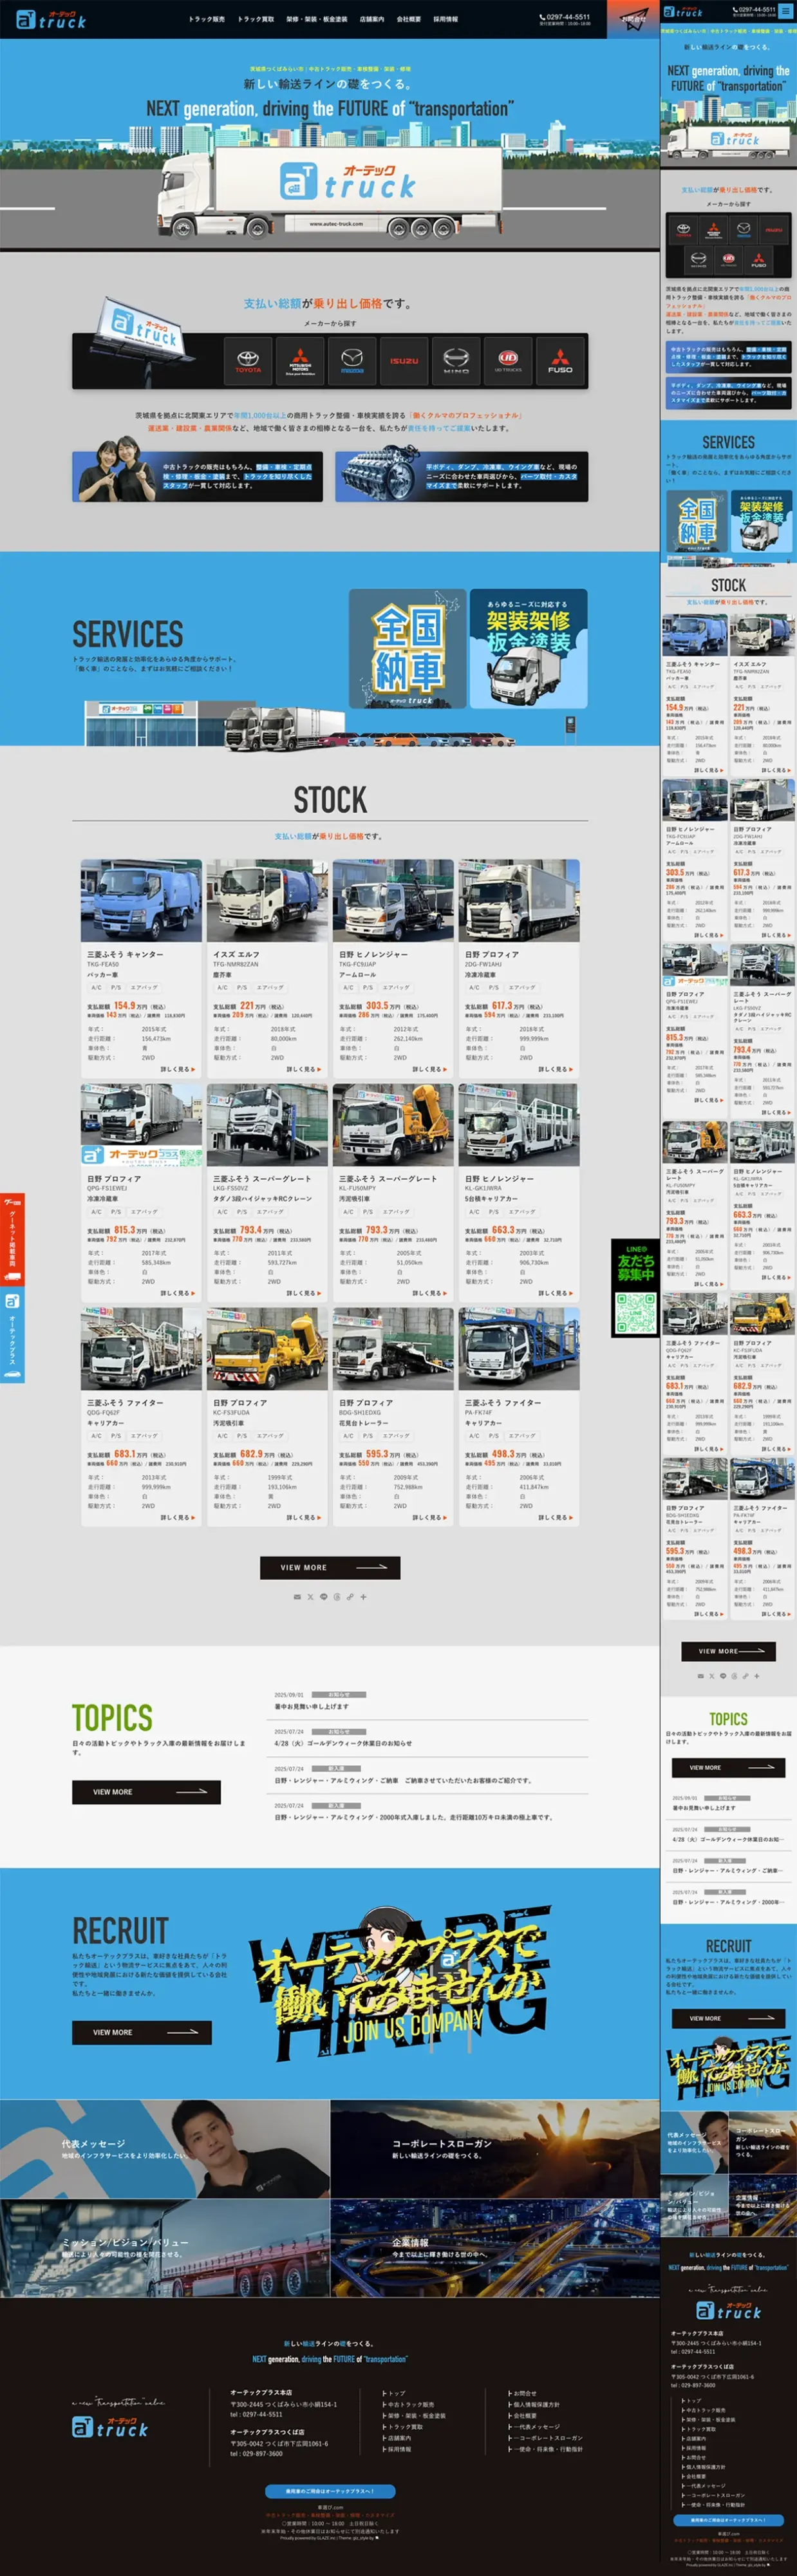Open the LINE 友だち募集中 QR banner
Screen dimensions: 797x2576
(x=635, y=1289)
